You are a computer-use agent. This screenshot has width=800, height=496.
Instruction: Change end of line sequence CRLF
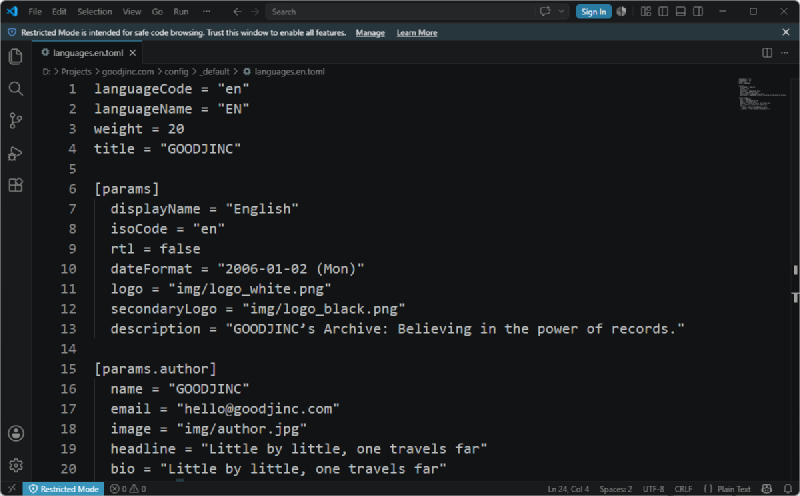tap(683, 489)
